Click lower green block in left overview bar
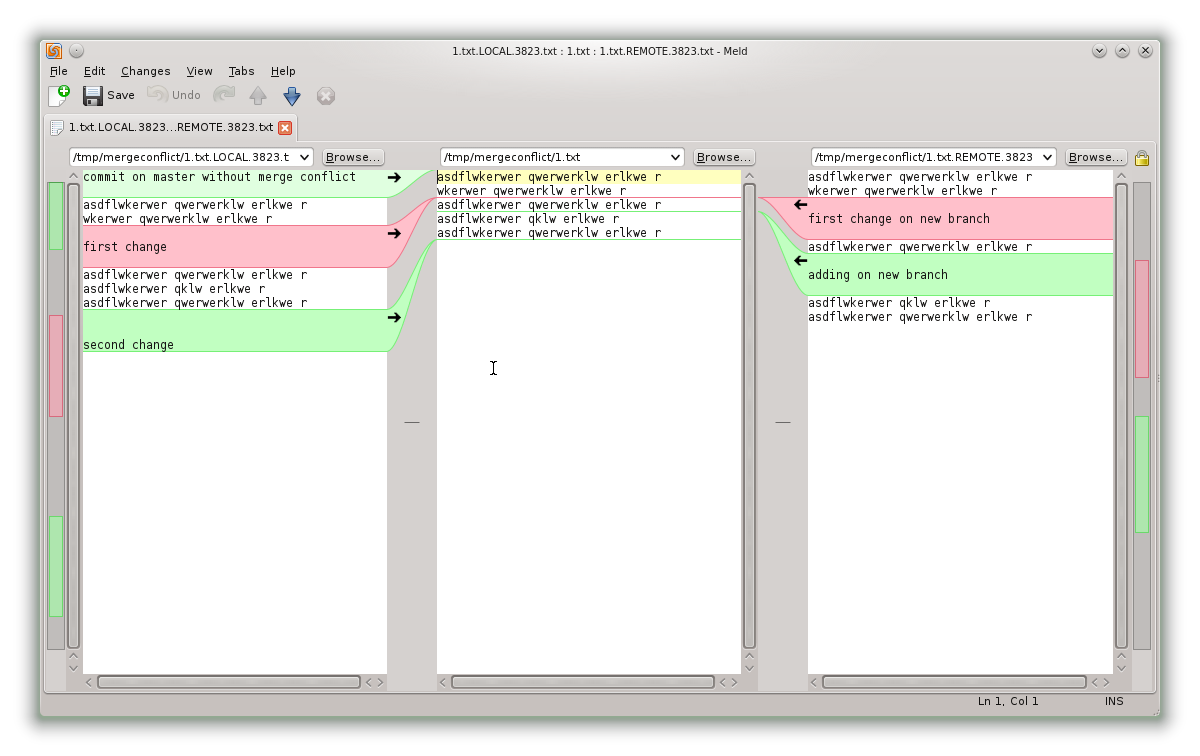The width and height of the screenshot is (1200, 756). 56,566
